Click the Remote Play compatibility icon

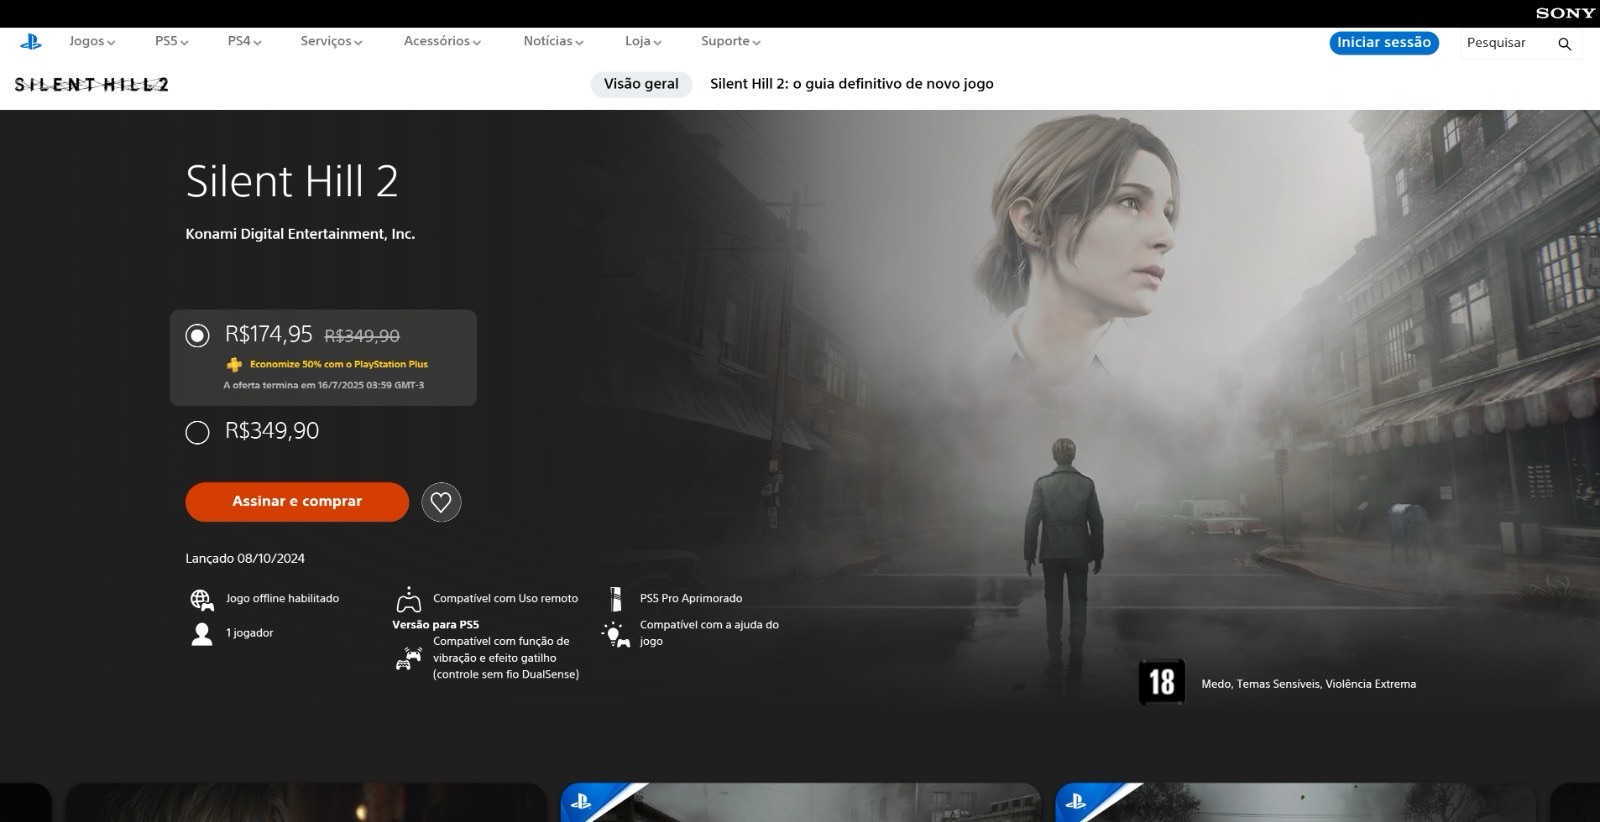(409, 600)
